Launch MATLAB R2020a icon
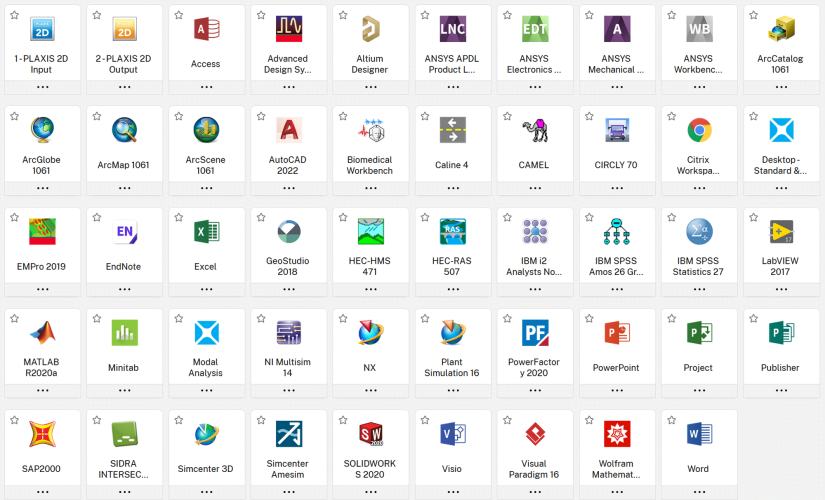 point(42,333)
